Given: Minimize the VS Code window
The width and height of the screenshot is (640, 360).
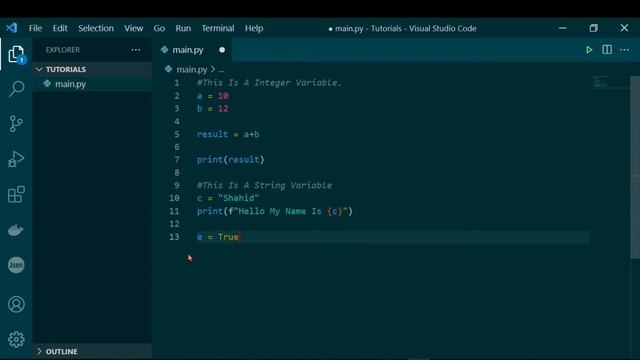Looking at the screenshot, I should pyautogui.click(x=562, y=28).
